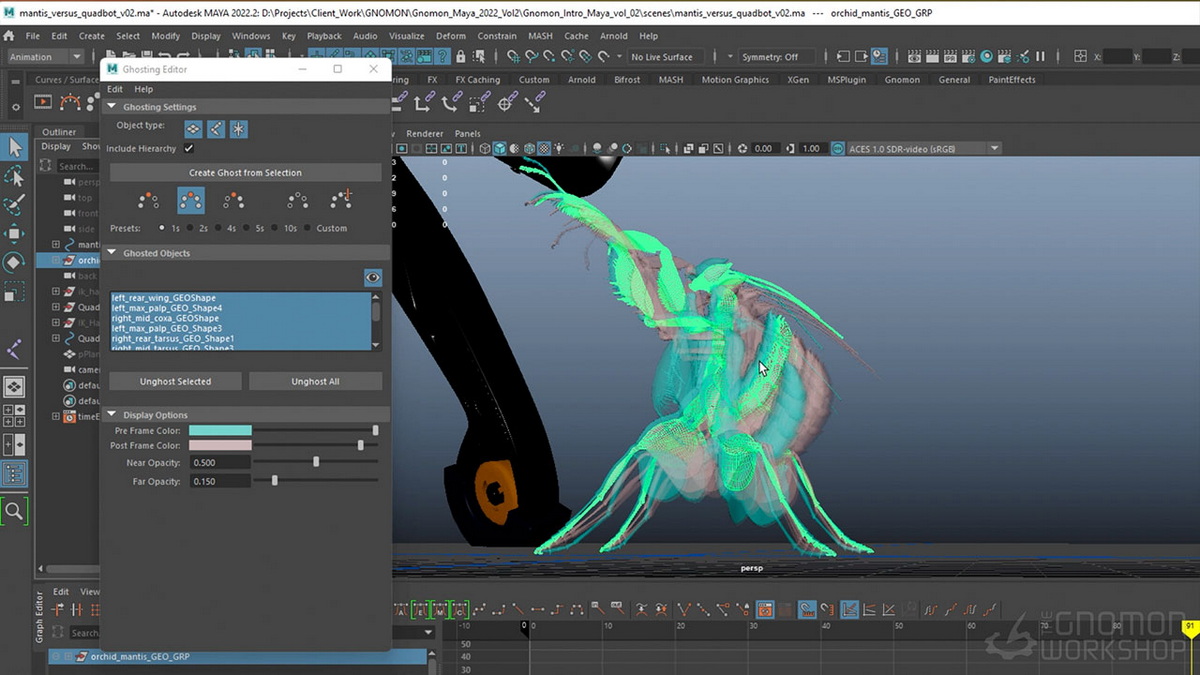Image resolution: width=1200 pixels, height=675 pixels.
Task: Click the Unghost Selected button
Action: pos(175,381)
